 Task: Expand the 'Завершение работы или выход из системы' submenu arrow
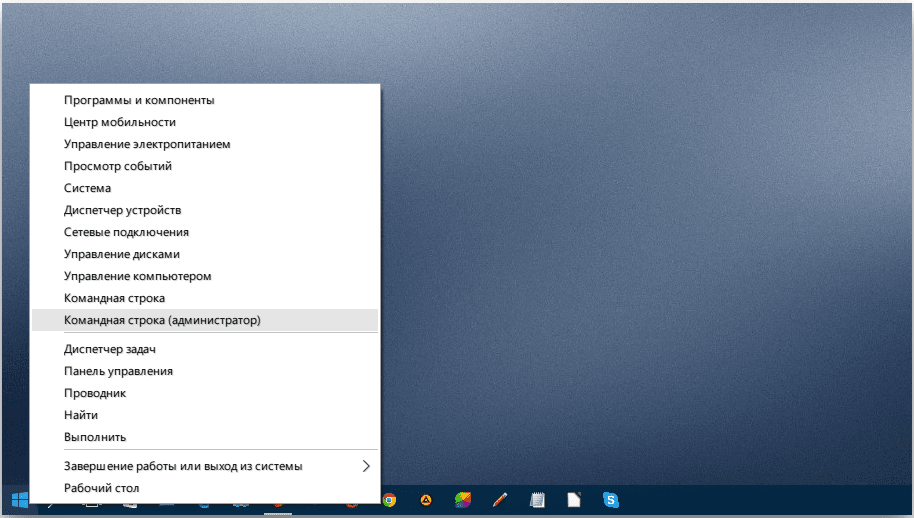[x=366, y=466]
